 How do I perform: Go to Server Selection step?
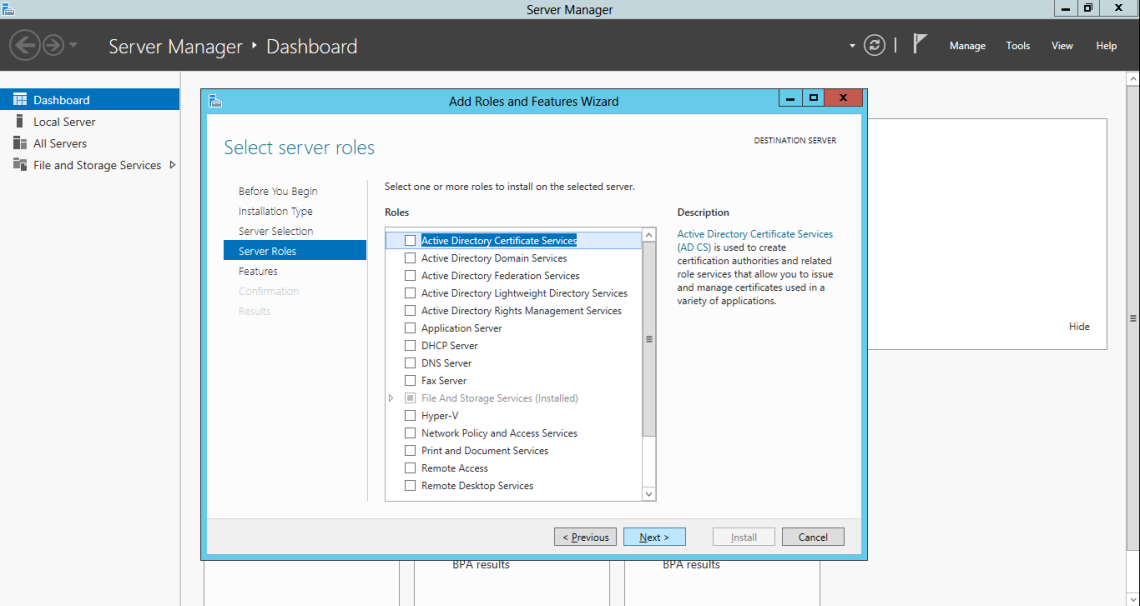coord(276,231)
